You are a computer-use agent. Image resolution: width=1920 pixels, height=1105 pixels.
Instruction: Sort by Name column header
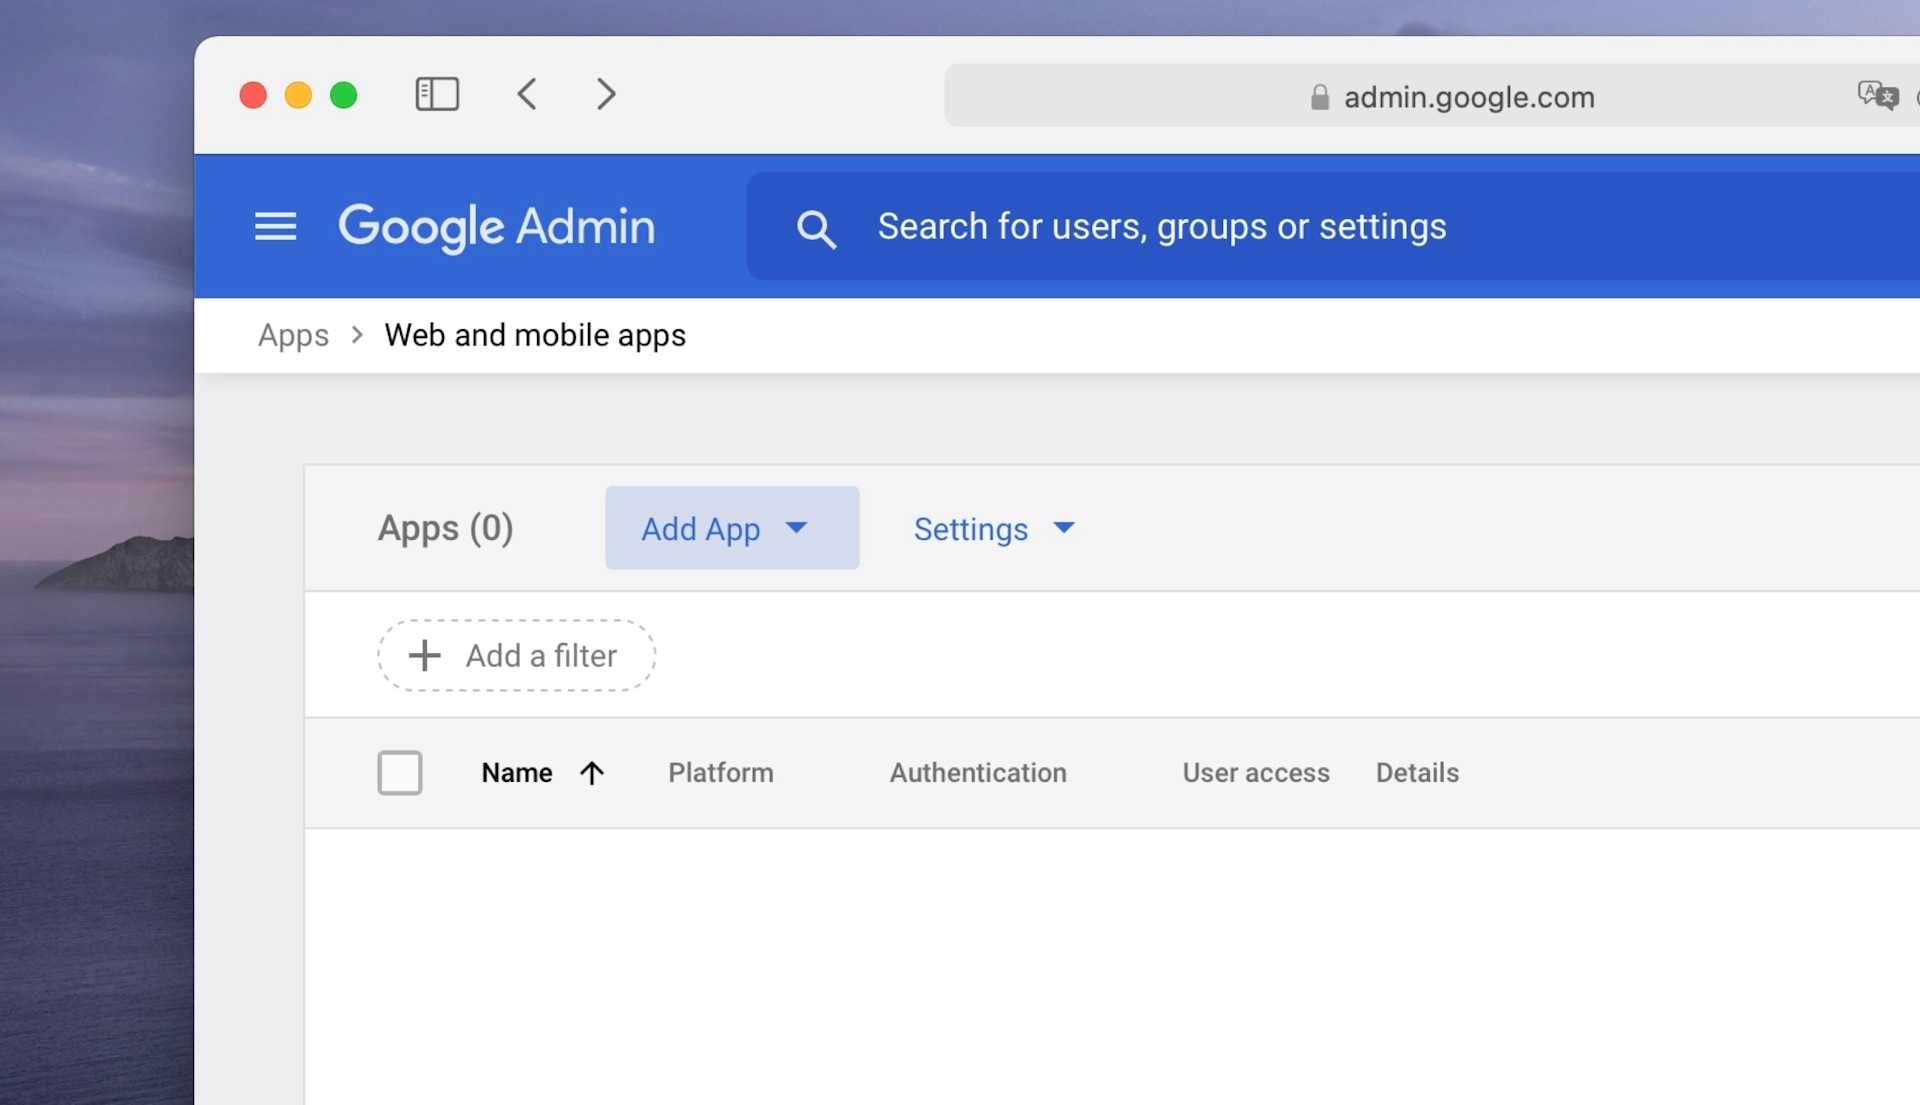click(517, 773)
